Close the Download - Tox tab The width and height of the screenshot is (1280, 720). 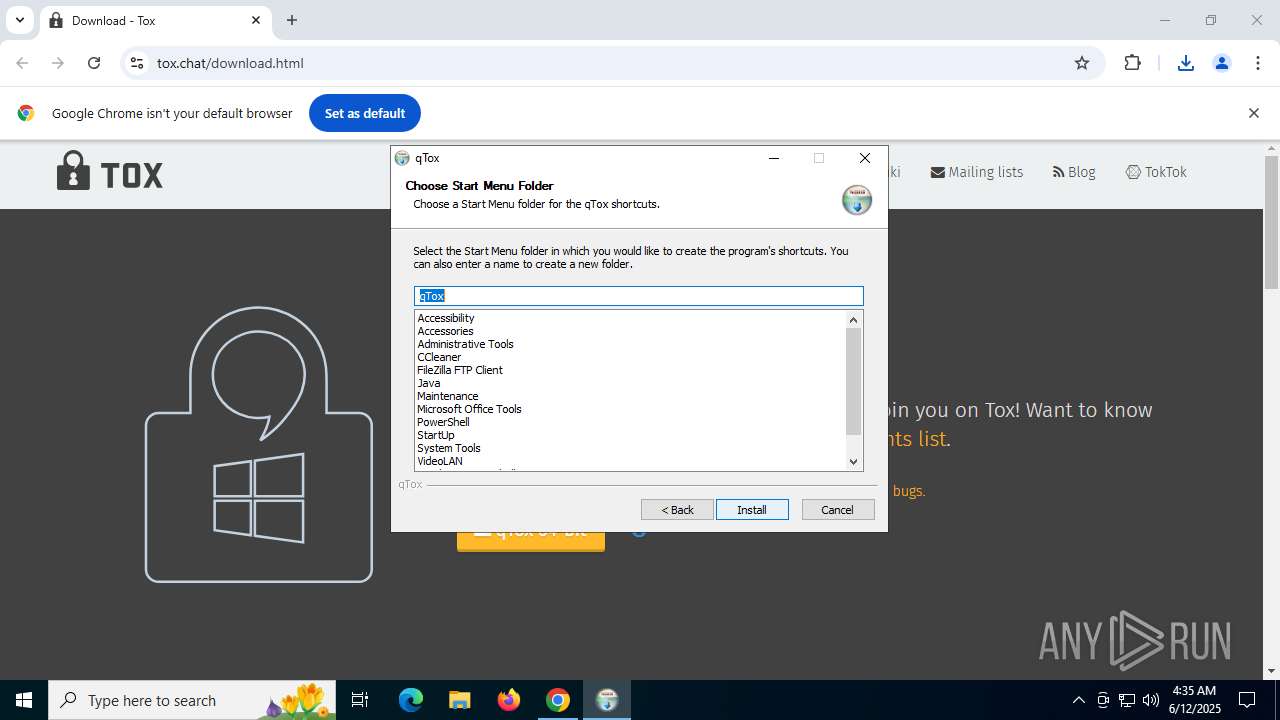pos(256,20)
